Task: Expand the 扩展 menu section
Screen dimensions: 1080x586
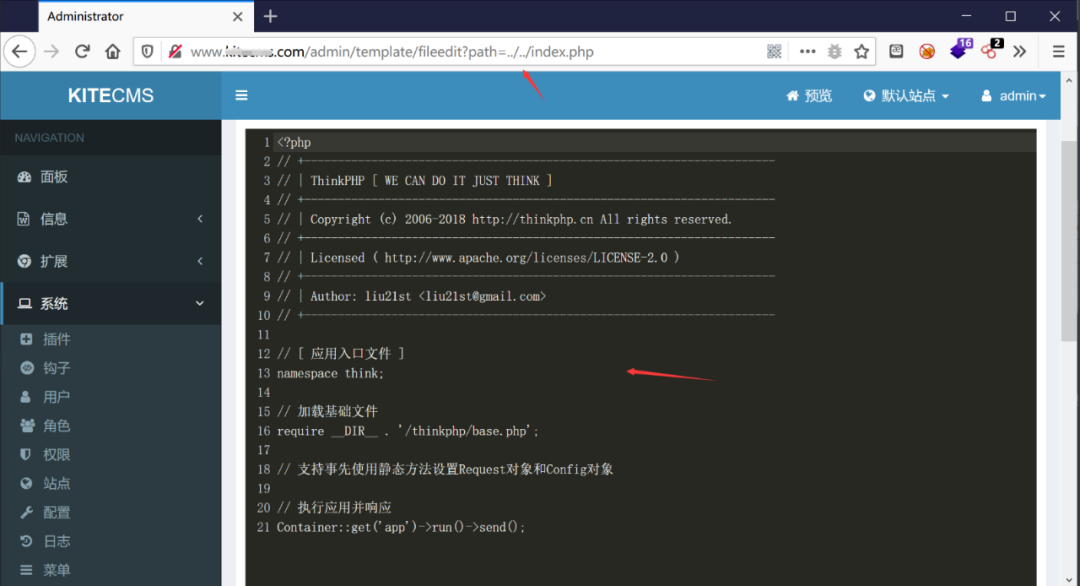Action: coord(111,261)
